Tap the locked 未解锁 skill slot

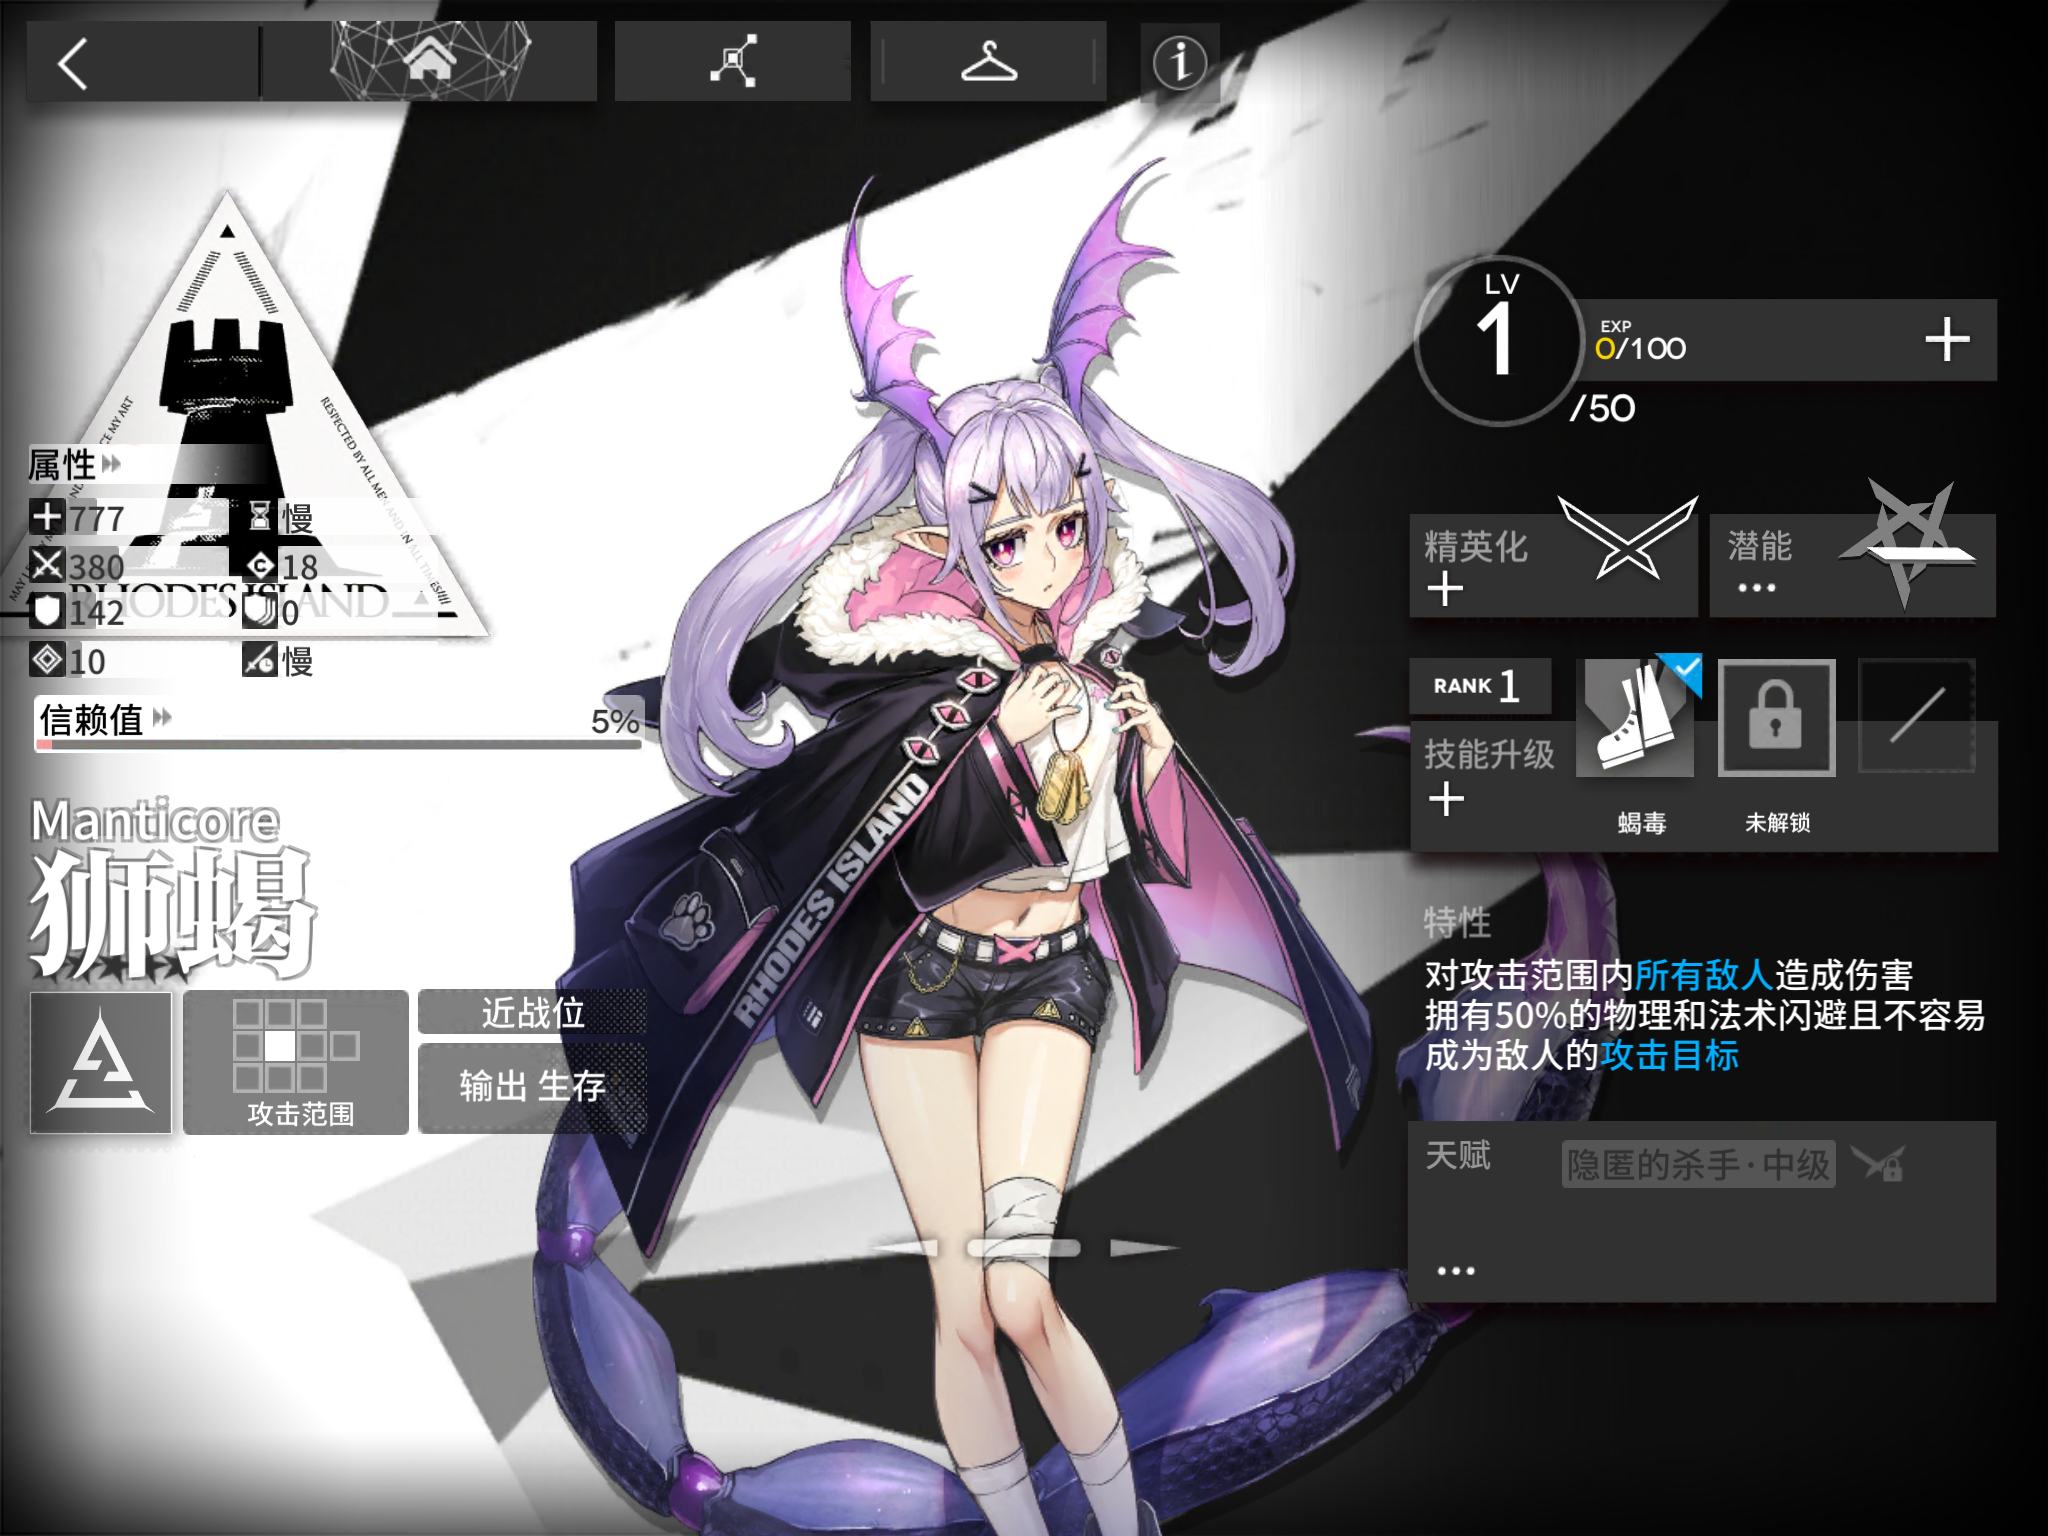point(1777,718)
